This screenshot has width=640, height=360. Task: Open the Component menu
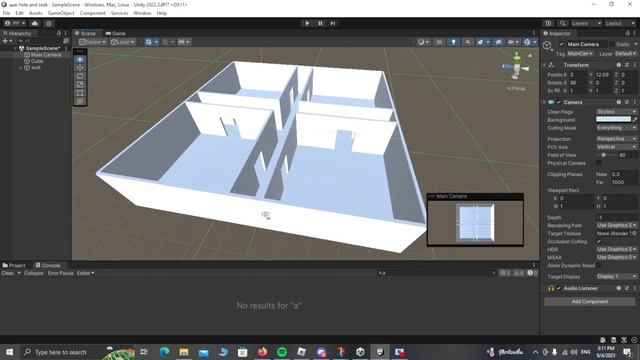[93, 13]
